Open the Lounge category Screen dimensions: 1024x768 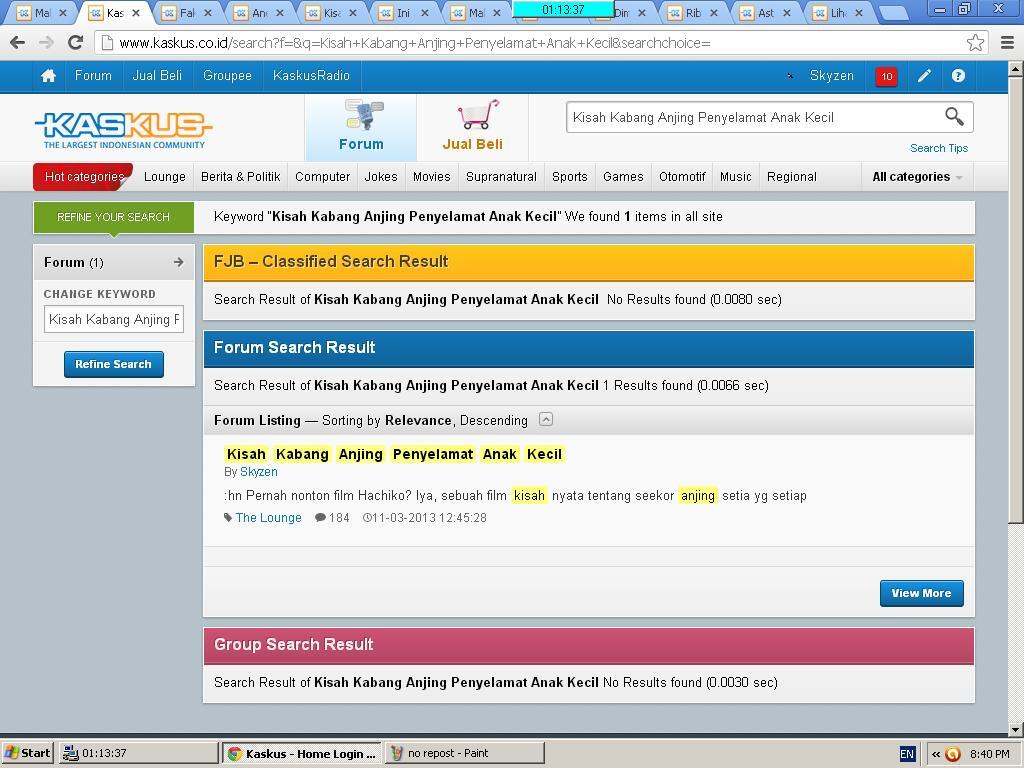pos(165,177)
